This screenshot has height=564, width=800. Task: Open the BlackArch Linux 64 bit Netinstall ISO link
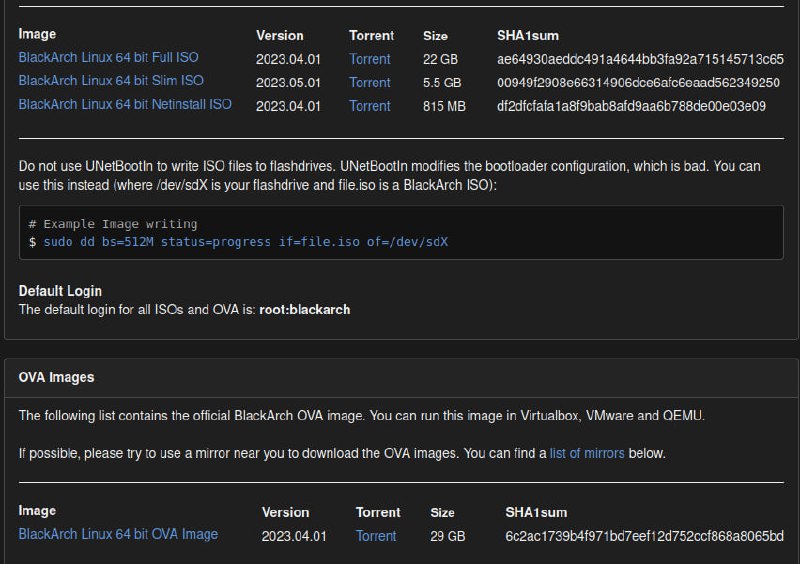click(x=125, y=104)
